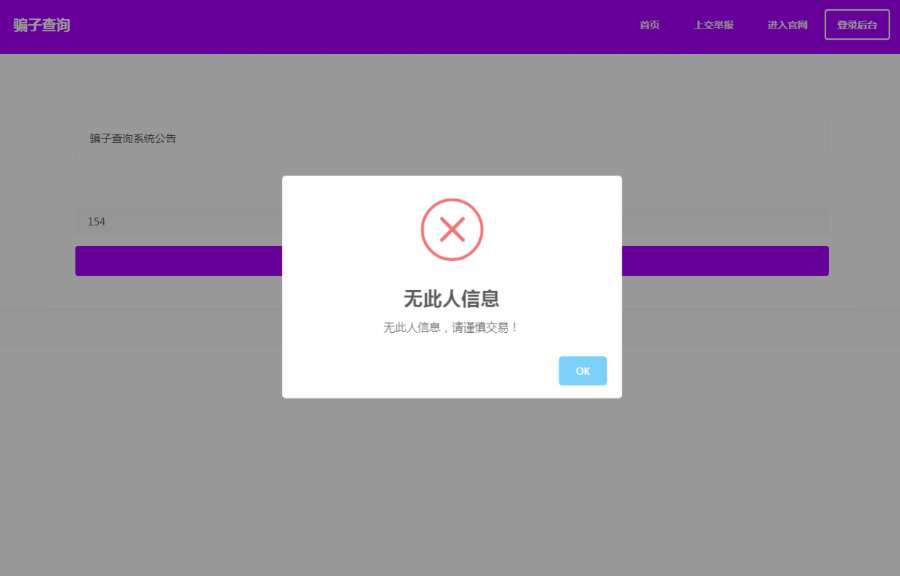Click the circled cross in the alert
Image resolution: width=900 pixels, height=576 pixels.
[x=452, y=230]
